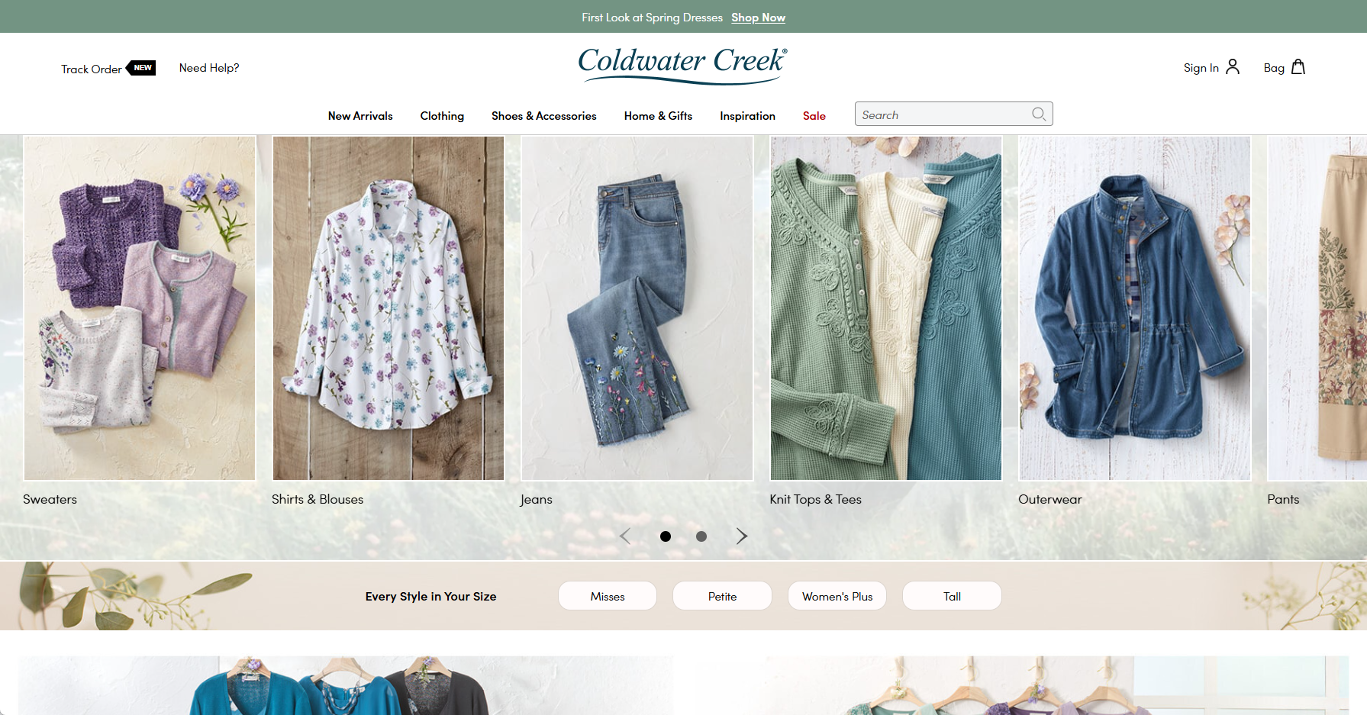Open the New Arrivals menu
This screenshot has height=716, width=1368.
[360, 116]
